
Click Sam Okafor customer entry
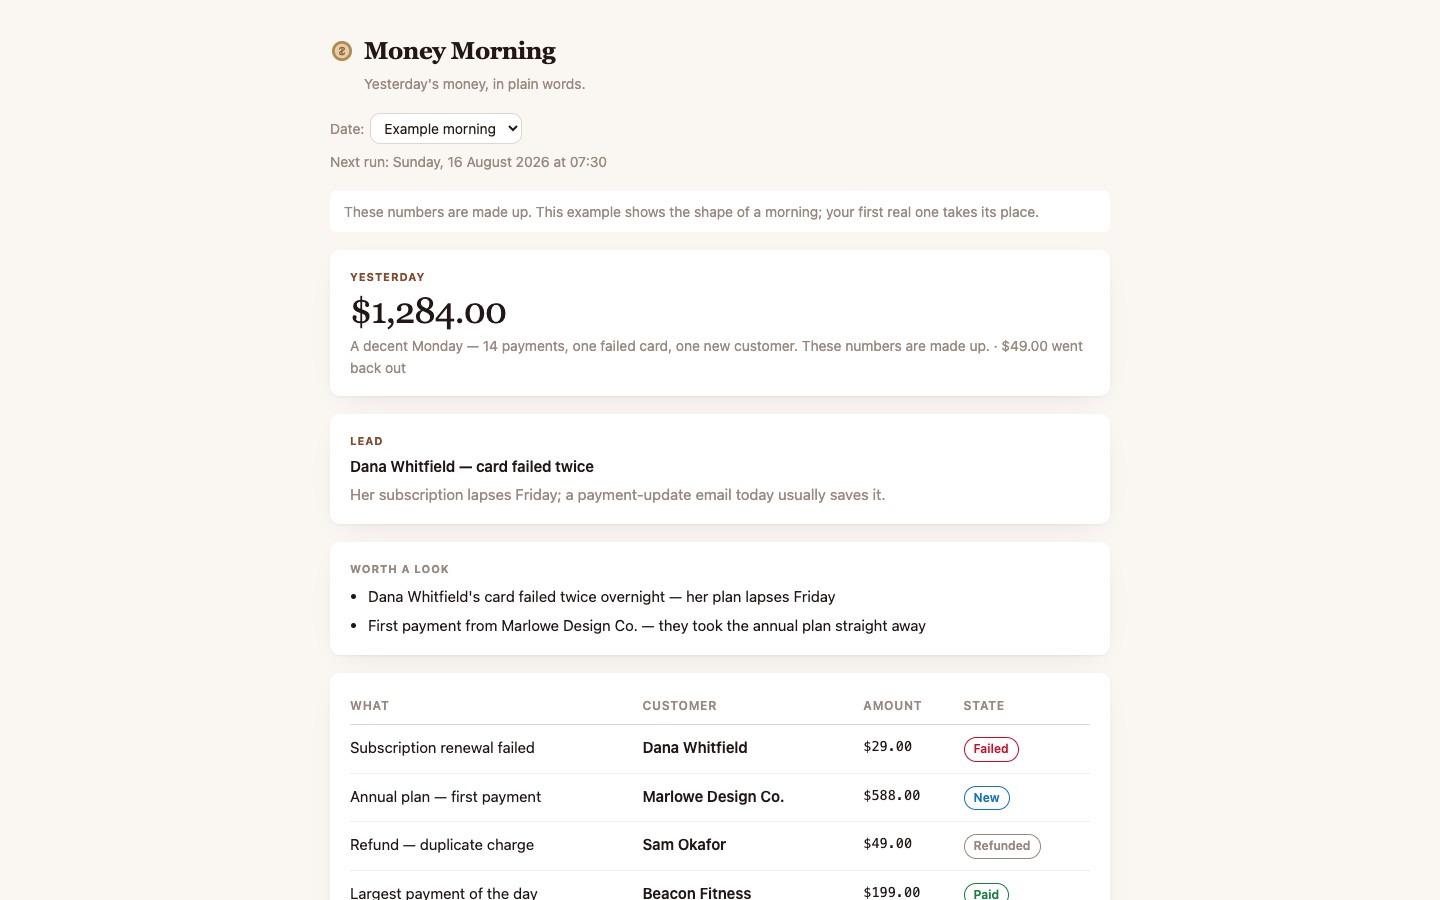click(684, 845)
